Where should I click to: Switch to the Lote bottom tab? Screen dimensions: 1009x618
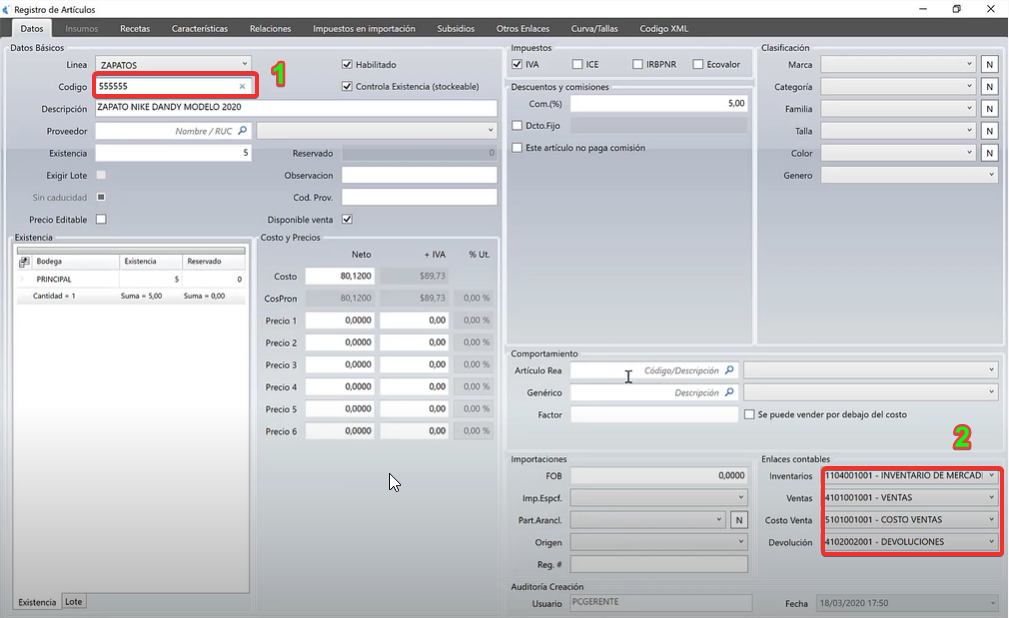[73, 601]
